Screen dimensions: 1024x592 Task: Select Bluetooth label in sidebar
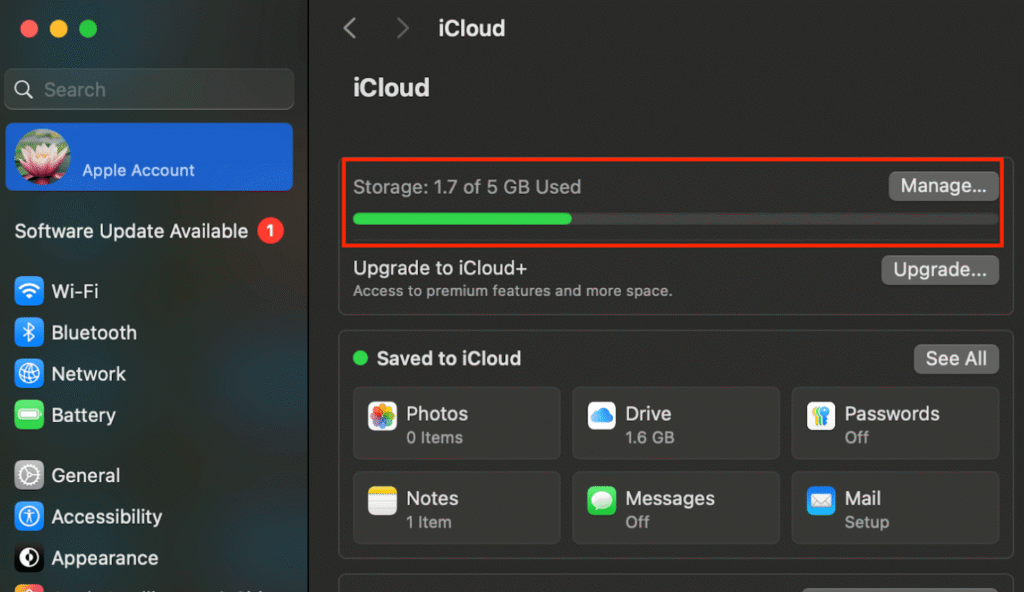(94, 333)
